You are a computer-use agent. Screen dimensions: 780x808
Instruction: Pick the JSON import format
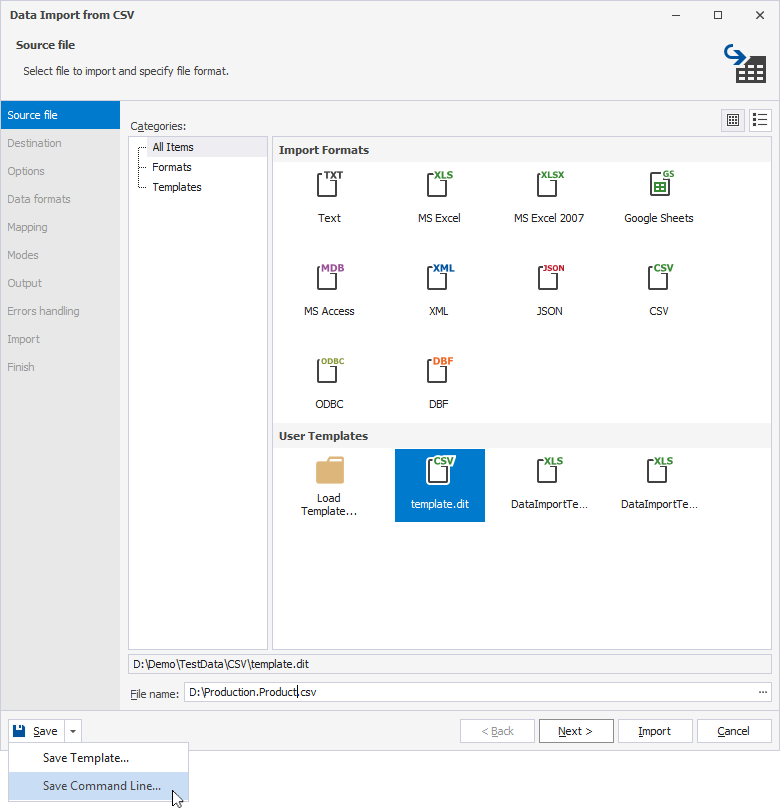pyautogui.click(x=549, y=277)
